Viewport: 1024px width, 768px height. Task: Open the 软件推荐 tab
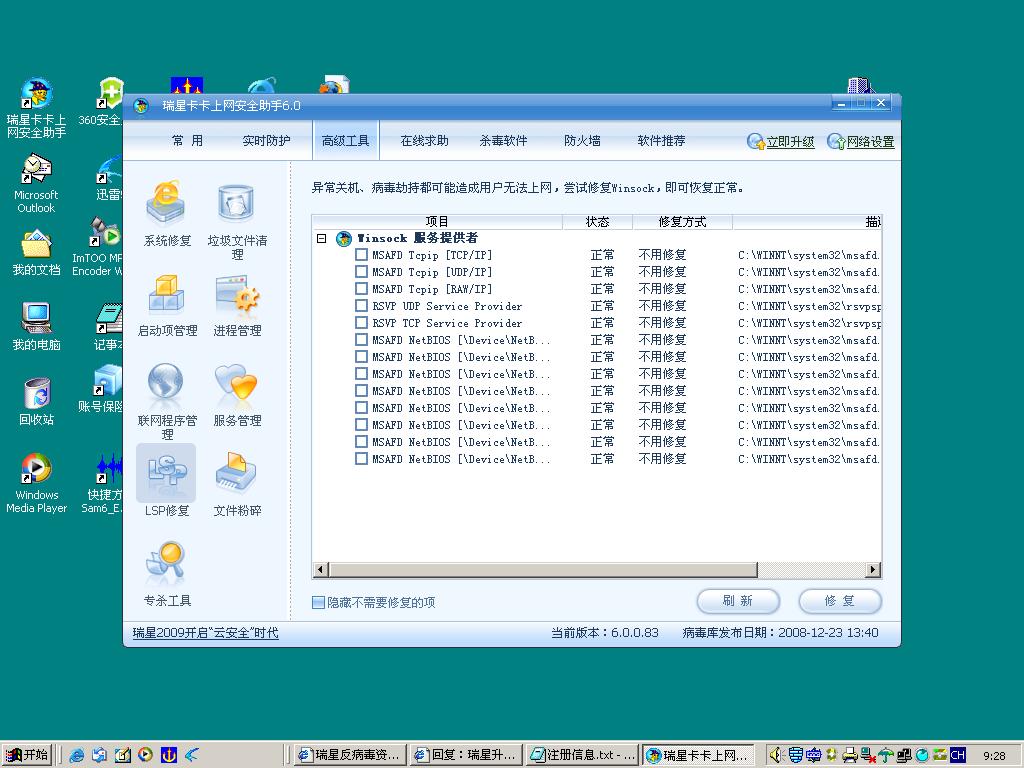[662, 140]
